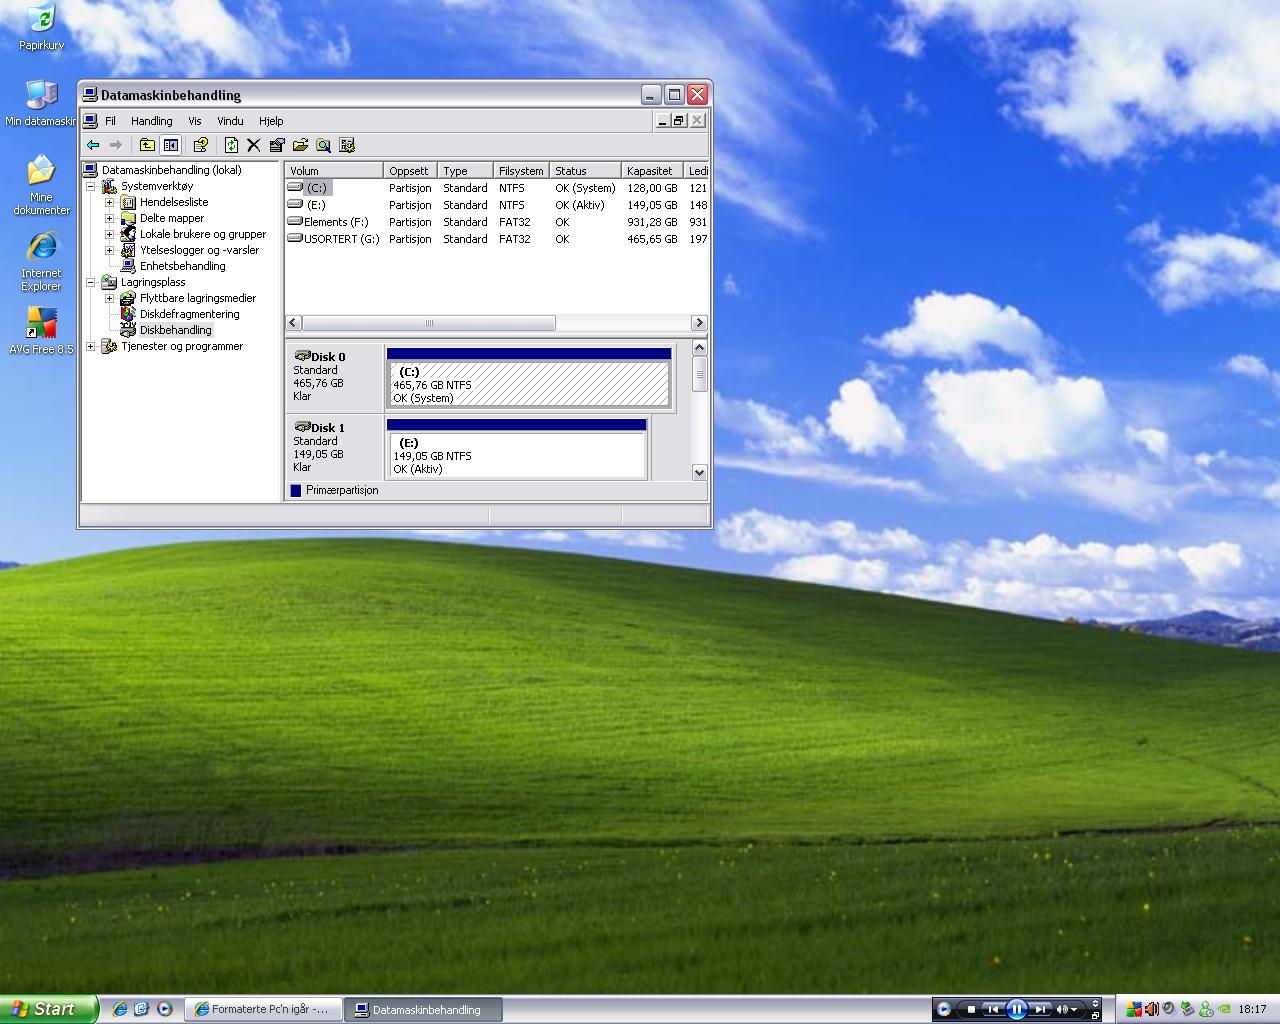Open the Handling menu

(x=151, y=121)
